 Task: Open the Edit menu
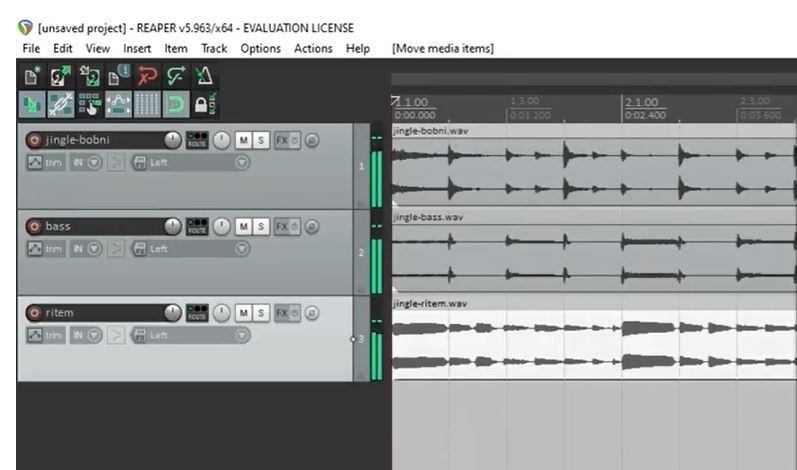tap(63, 49)
